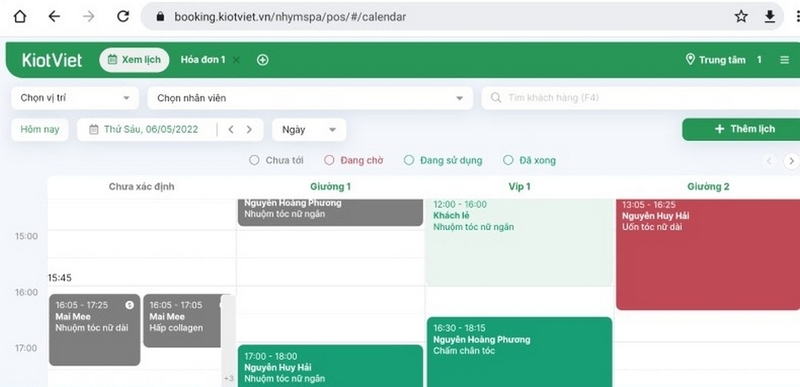Switch to Hóa đơn 1 tab

[x=203, y=60]
